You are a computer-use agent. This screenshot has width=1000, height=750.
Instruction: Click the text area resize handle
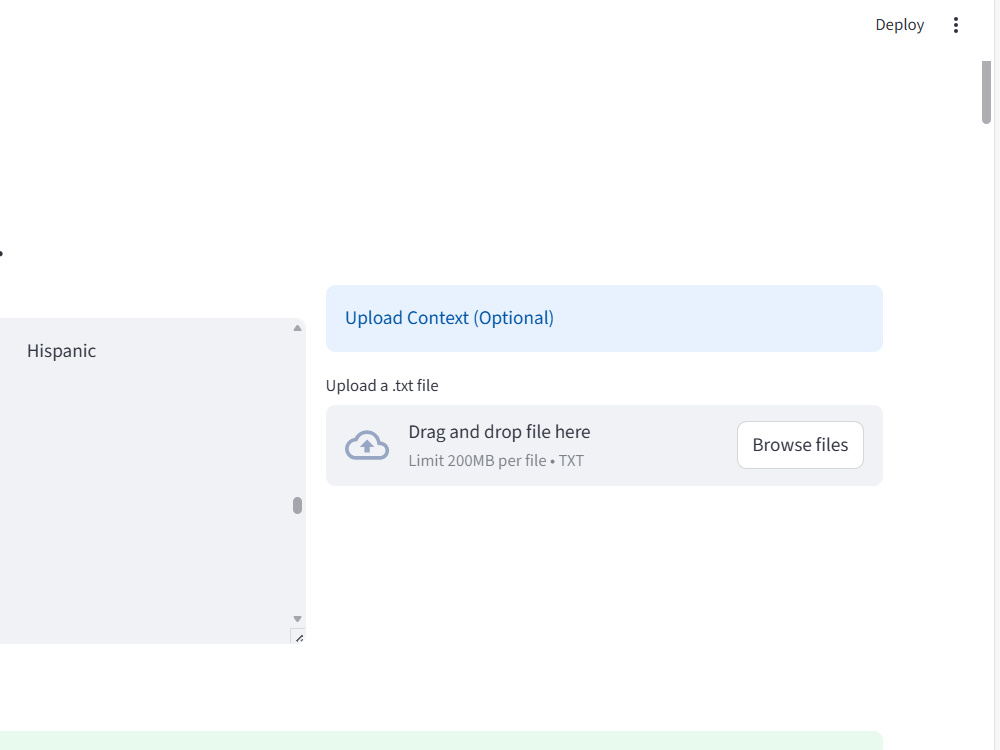coord(298,637)
